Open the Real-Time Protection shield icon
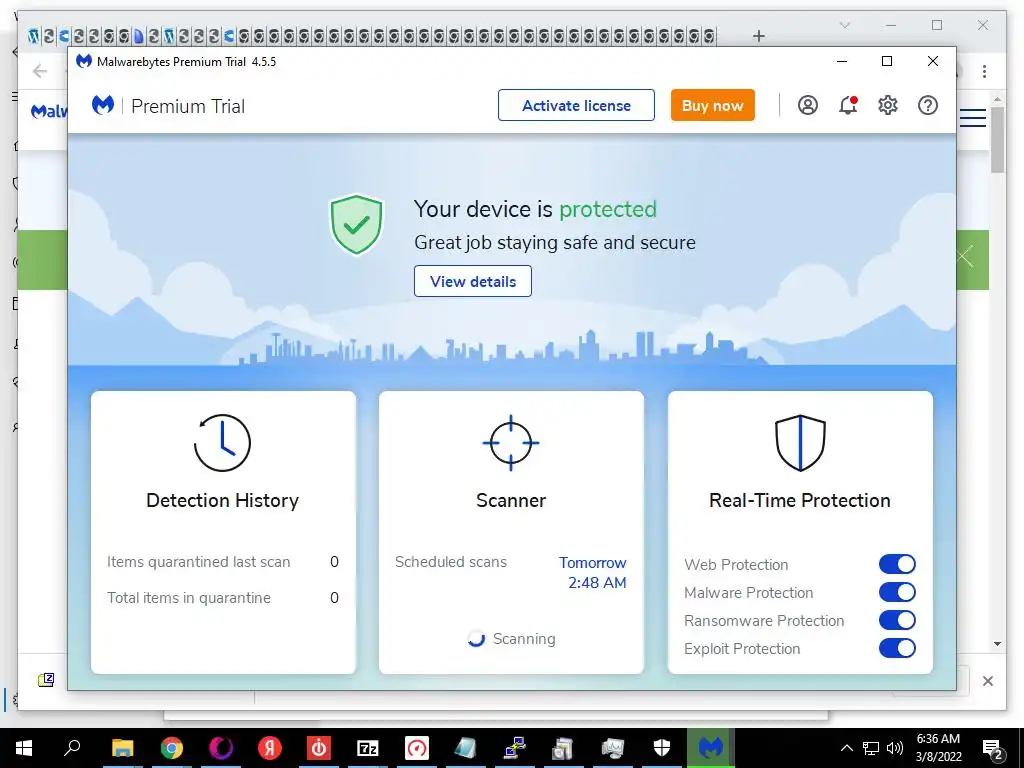The image size is (1024, 768). coord(800,443)
